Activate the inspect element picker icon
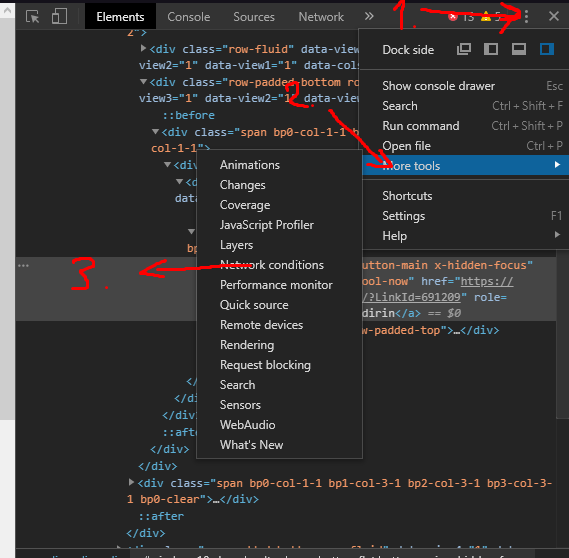 (x=33, y=17)
